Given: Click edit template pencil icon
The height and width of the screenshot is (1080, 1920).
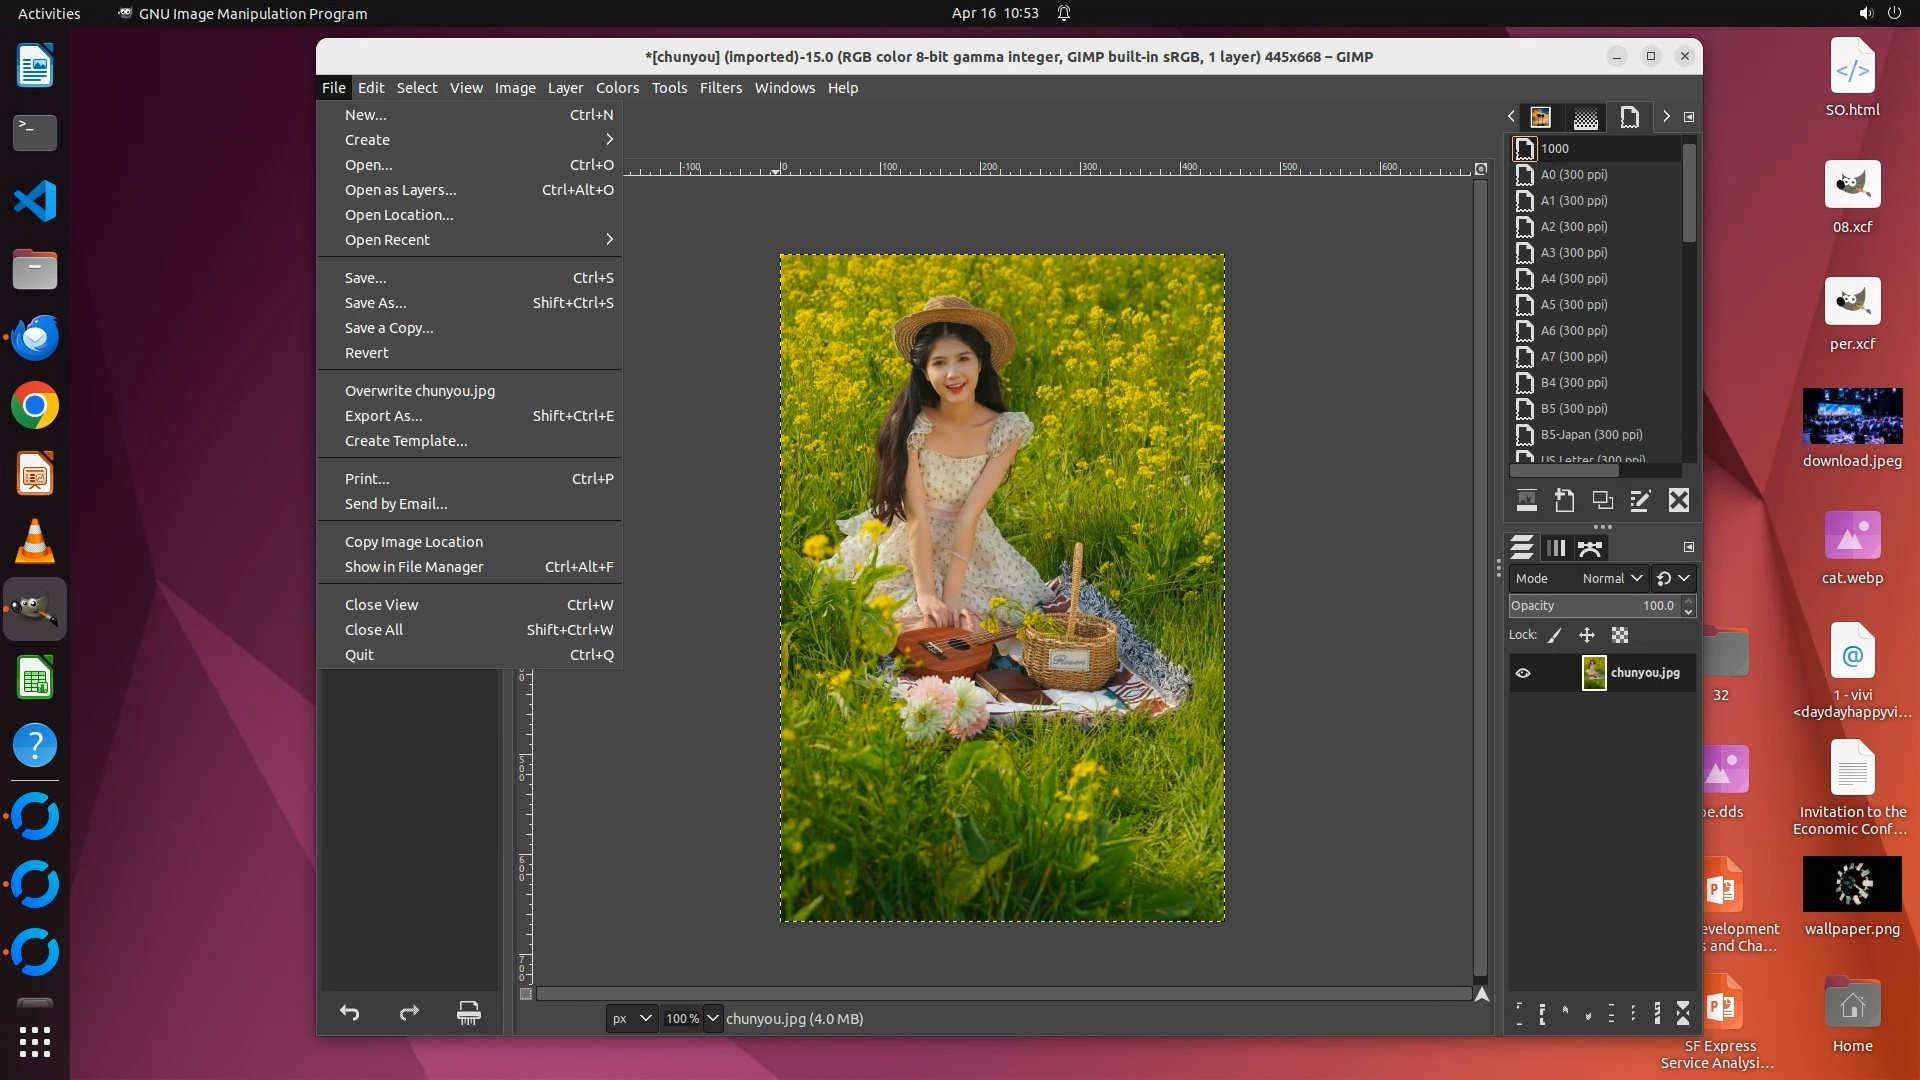Looking at the screenshot, I should click(x=1640, y=501).
